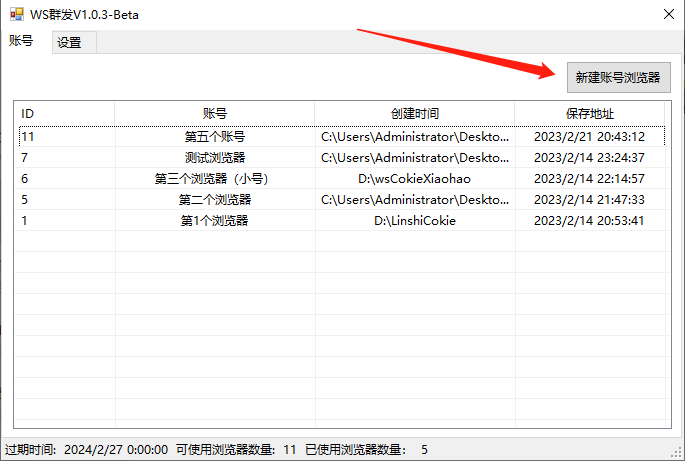Click the D:\LinshiCokie path cell

click(x=414, y=221)
